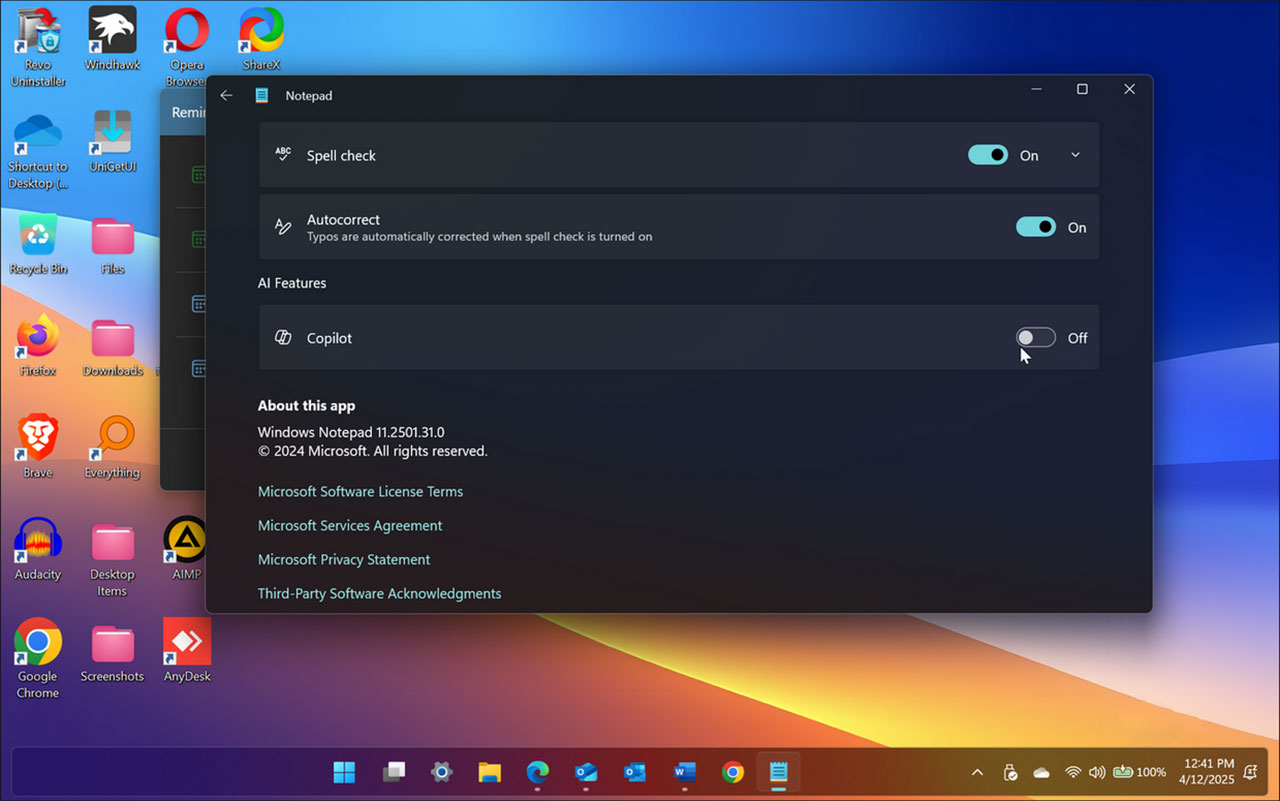Open Word from the taskbar
Image resolution: width=1280 pixels, height=801 pixels.
[684, 772]
